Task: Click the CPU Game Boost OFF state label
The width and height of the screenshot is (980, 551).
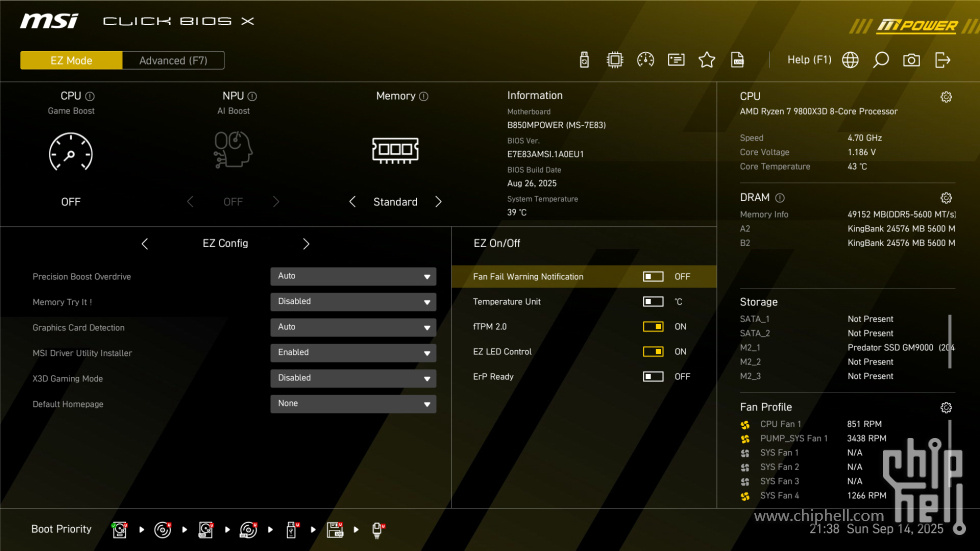Action: pyautogui.click(x=71, y=202)
